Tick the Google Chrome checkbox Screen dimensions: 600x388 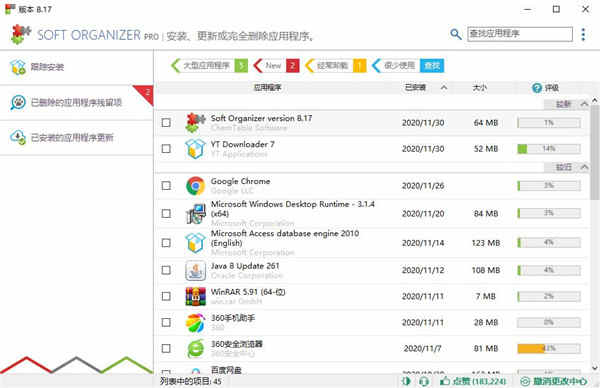click(x=166, y=186)
